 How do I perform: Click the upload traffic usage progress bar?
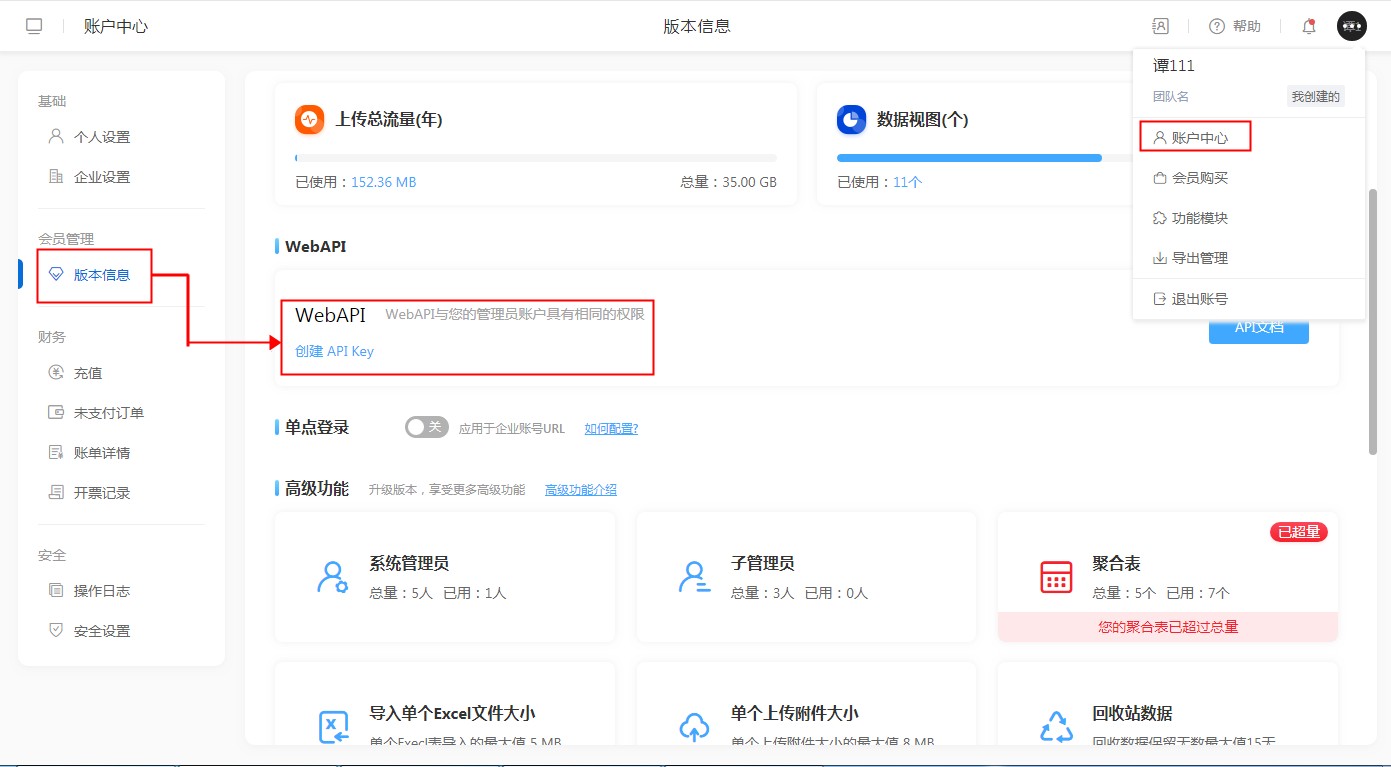pos(535,158)
